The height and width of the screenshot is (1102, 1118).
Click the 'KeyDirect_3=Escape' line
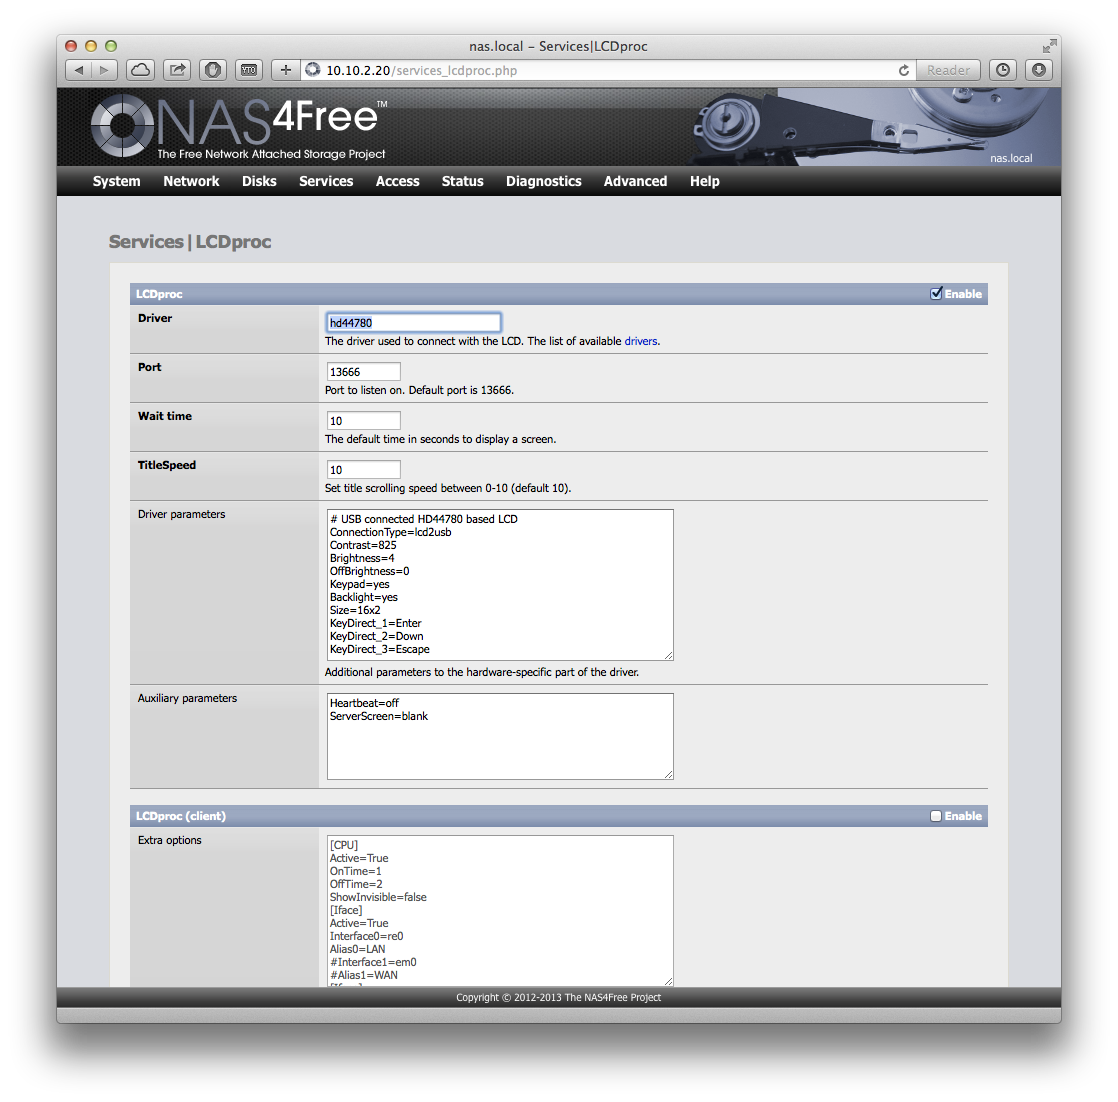coord(379,649)
